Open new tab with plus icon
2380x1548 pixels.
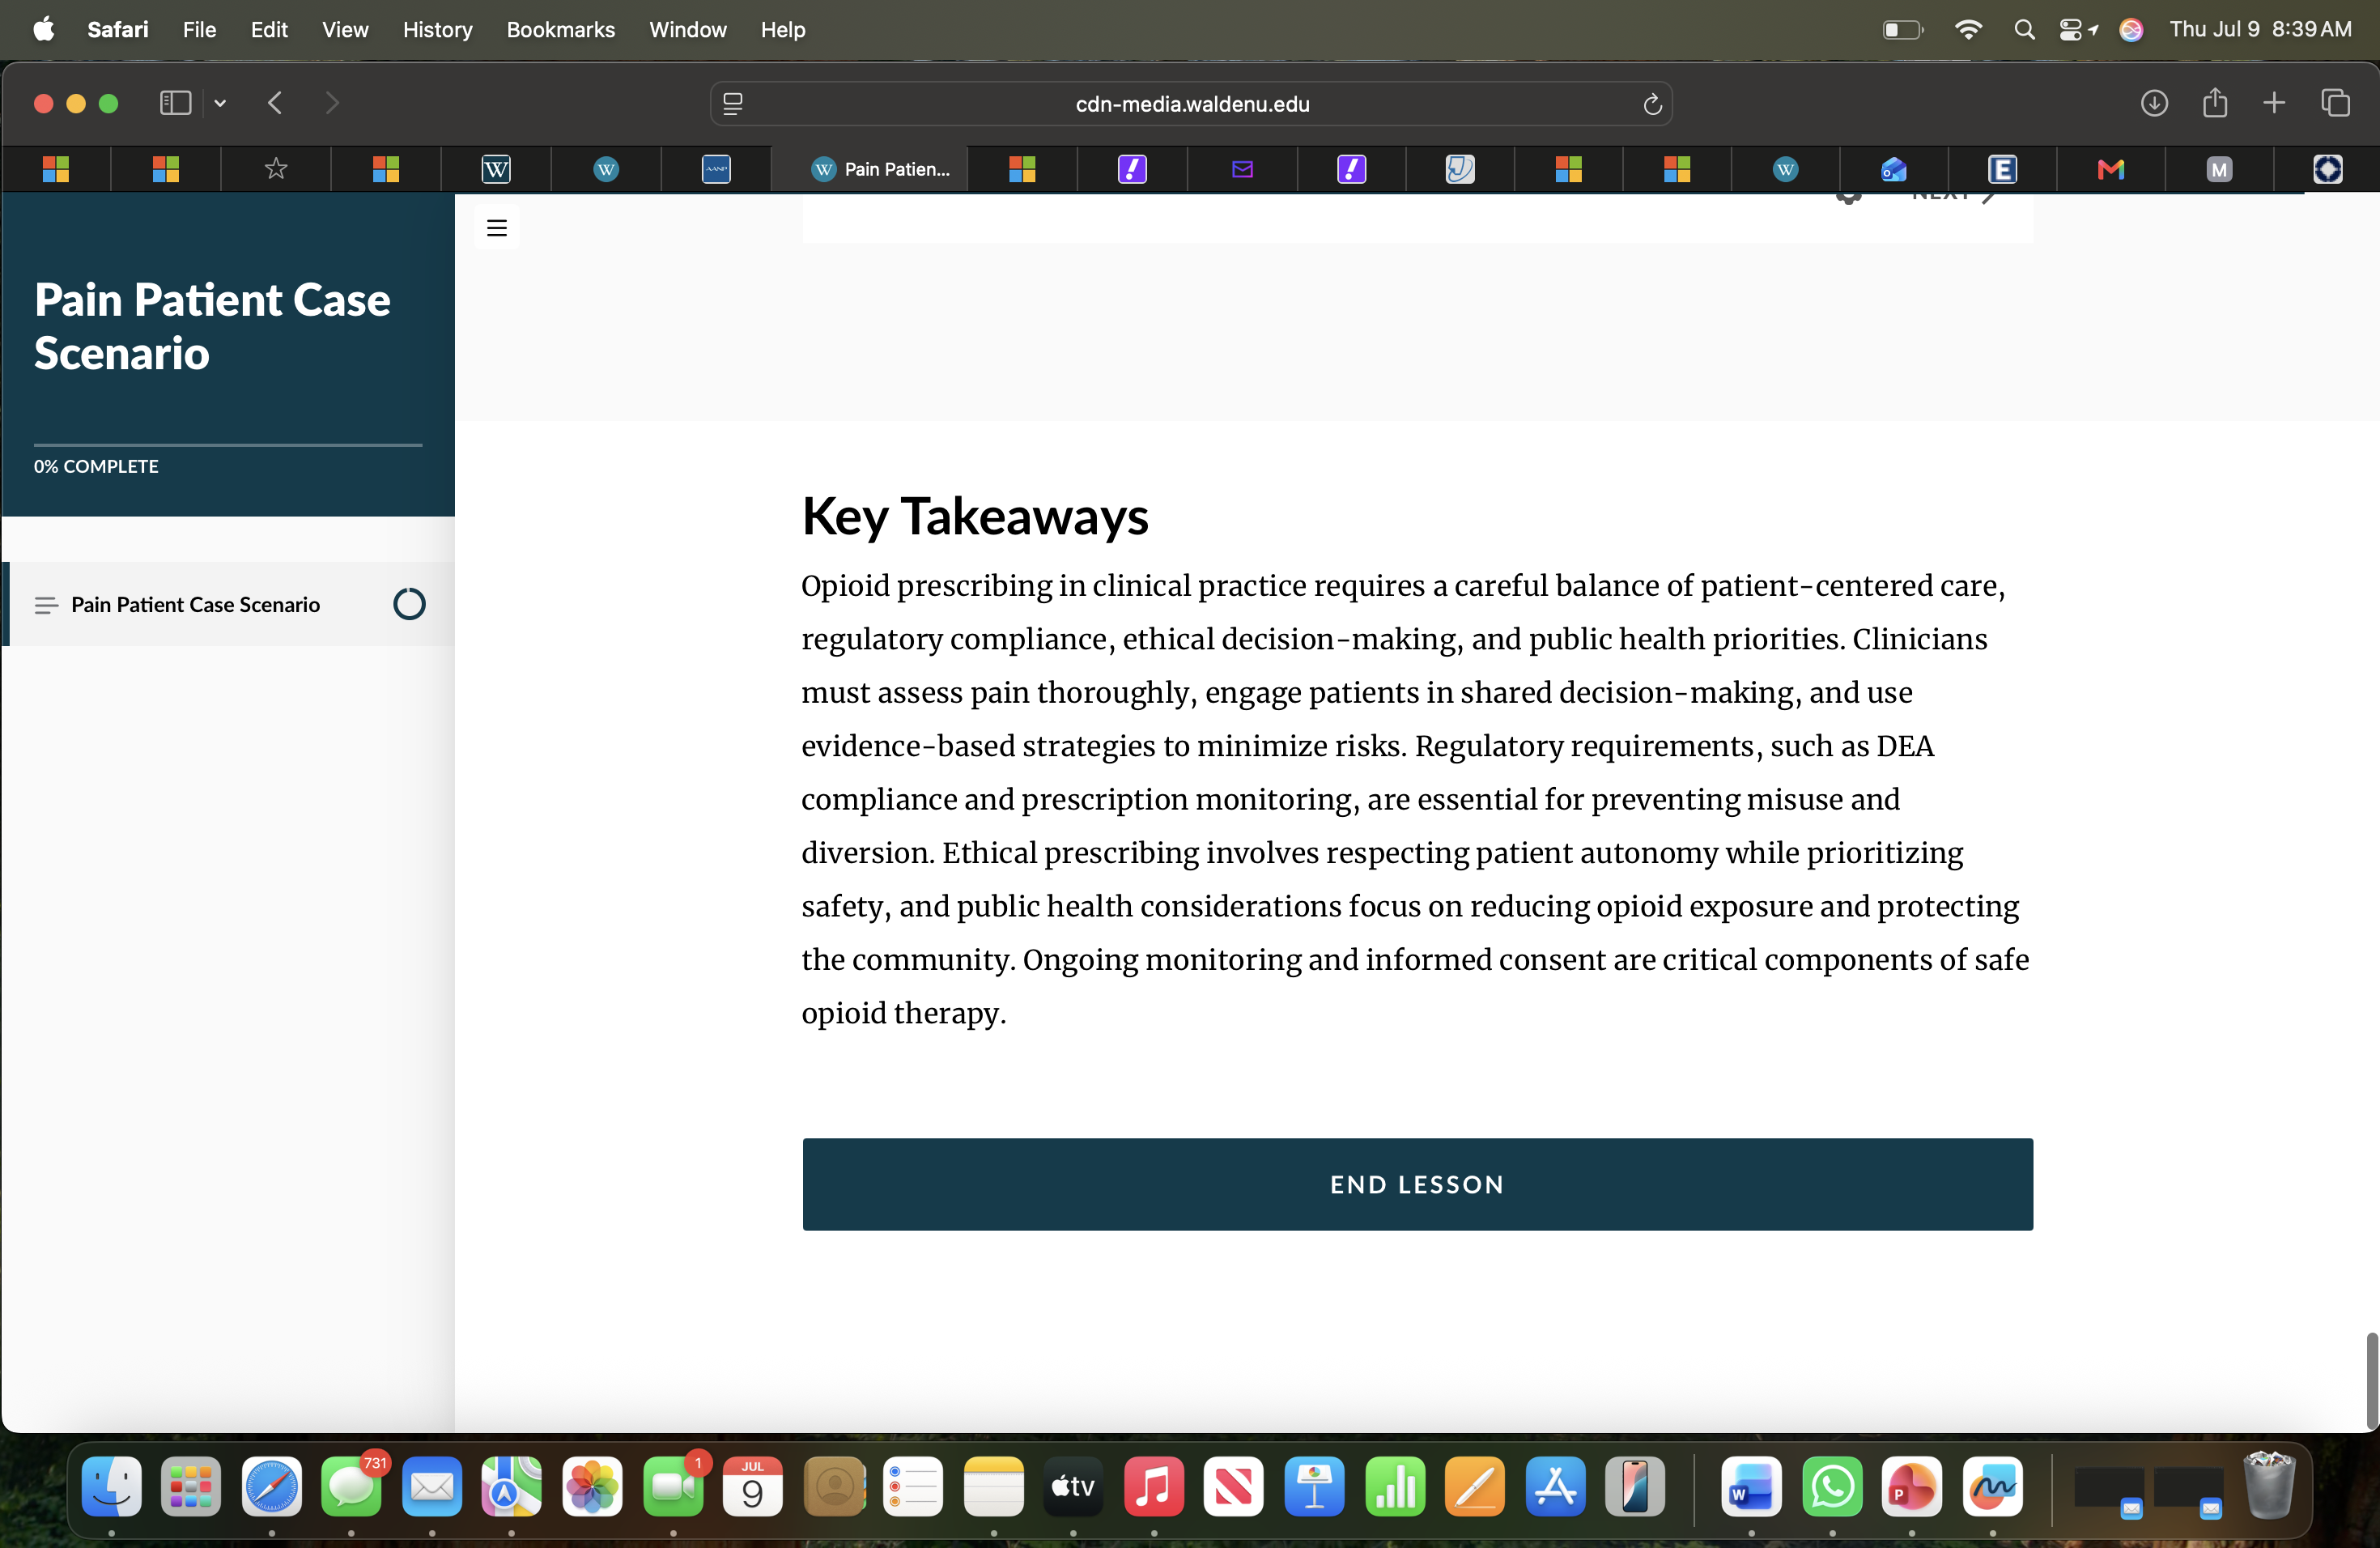[2274, 103]
